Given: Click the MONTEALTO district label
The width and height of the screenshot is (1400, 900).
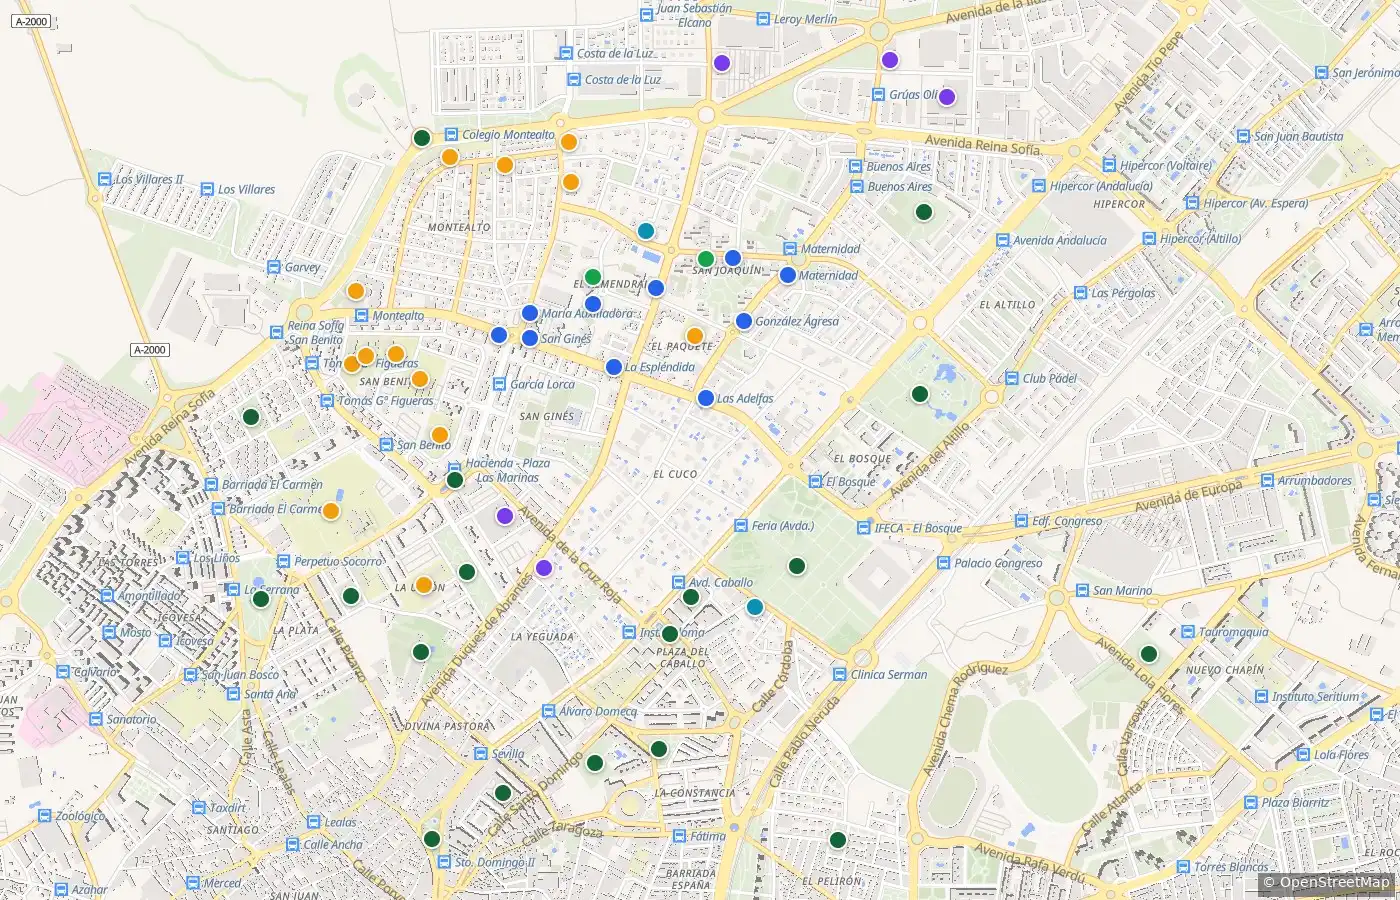Looking at the screenshot, I should click(459, 227).
